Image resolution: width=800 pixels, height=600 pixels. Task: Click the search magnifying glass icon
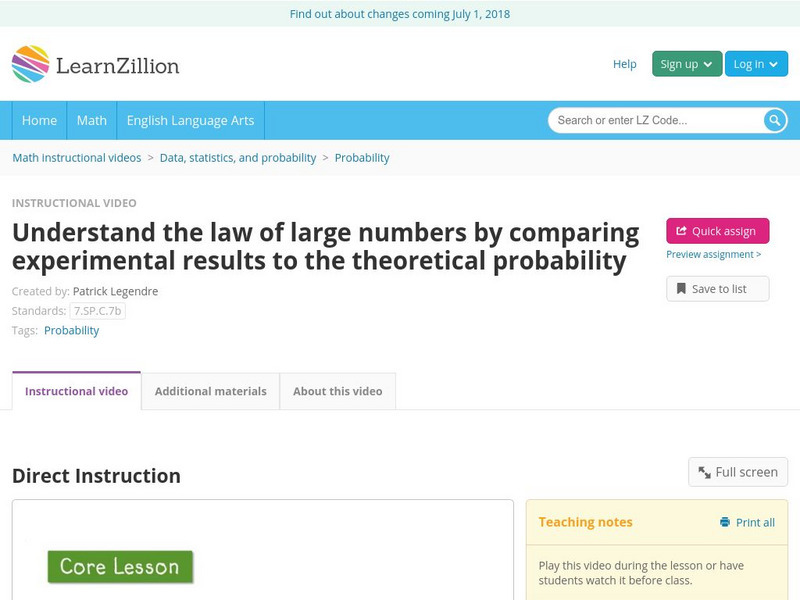tap(771, 119)
